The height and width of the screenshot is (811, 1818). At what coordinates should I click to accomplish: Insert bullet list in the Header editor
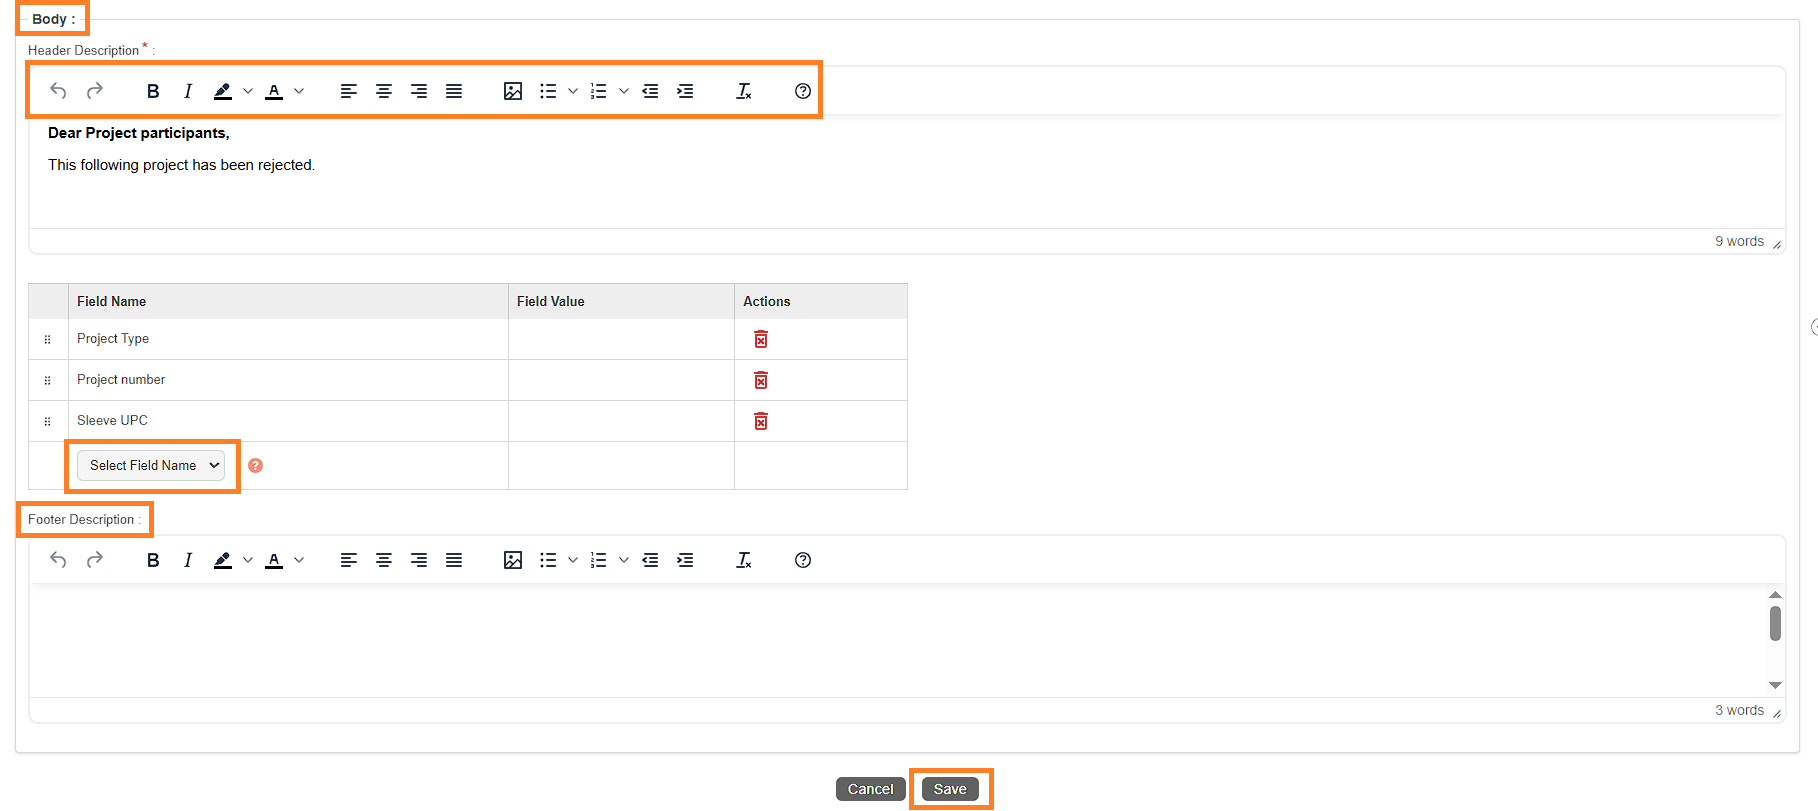click(x=548, y=91)
